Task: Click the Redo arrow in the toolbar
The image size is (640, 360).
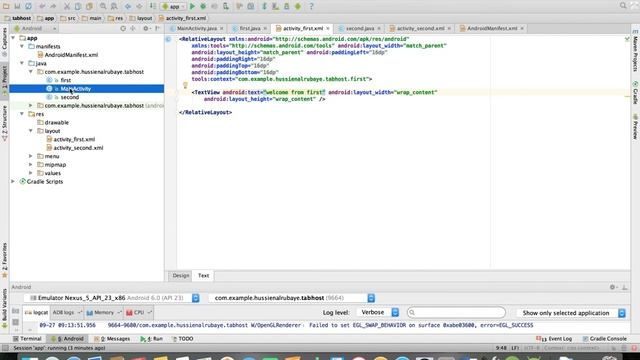Action: [x=53, y=6]
